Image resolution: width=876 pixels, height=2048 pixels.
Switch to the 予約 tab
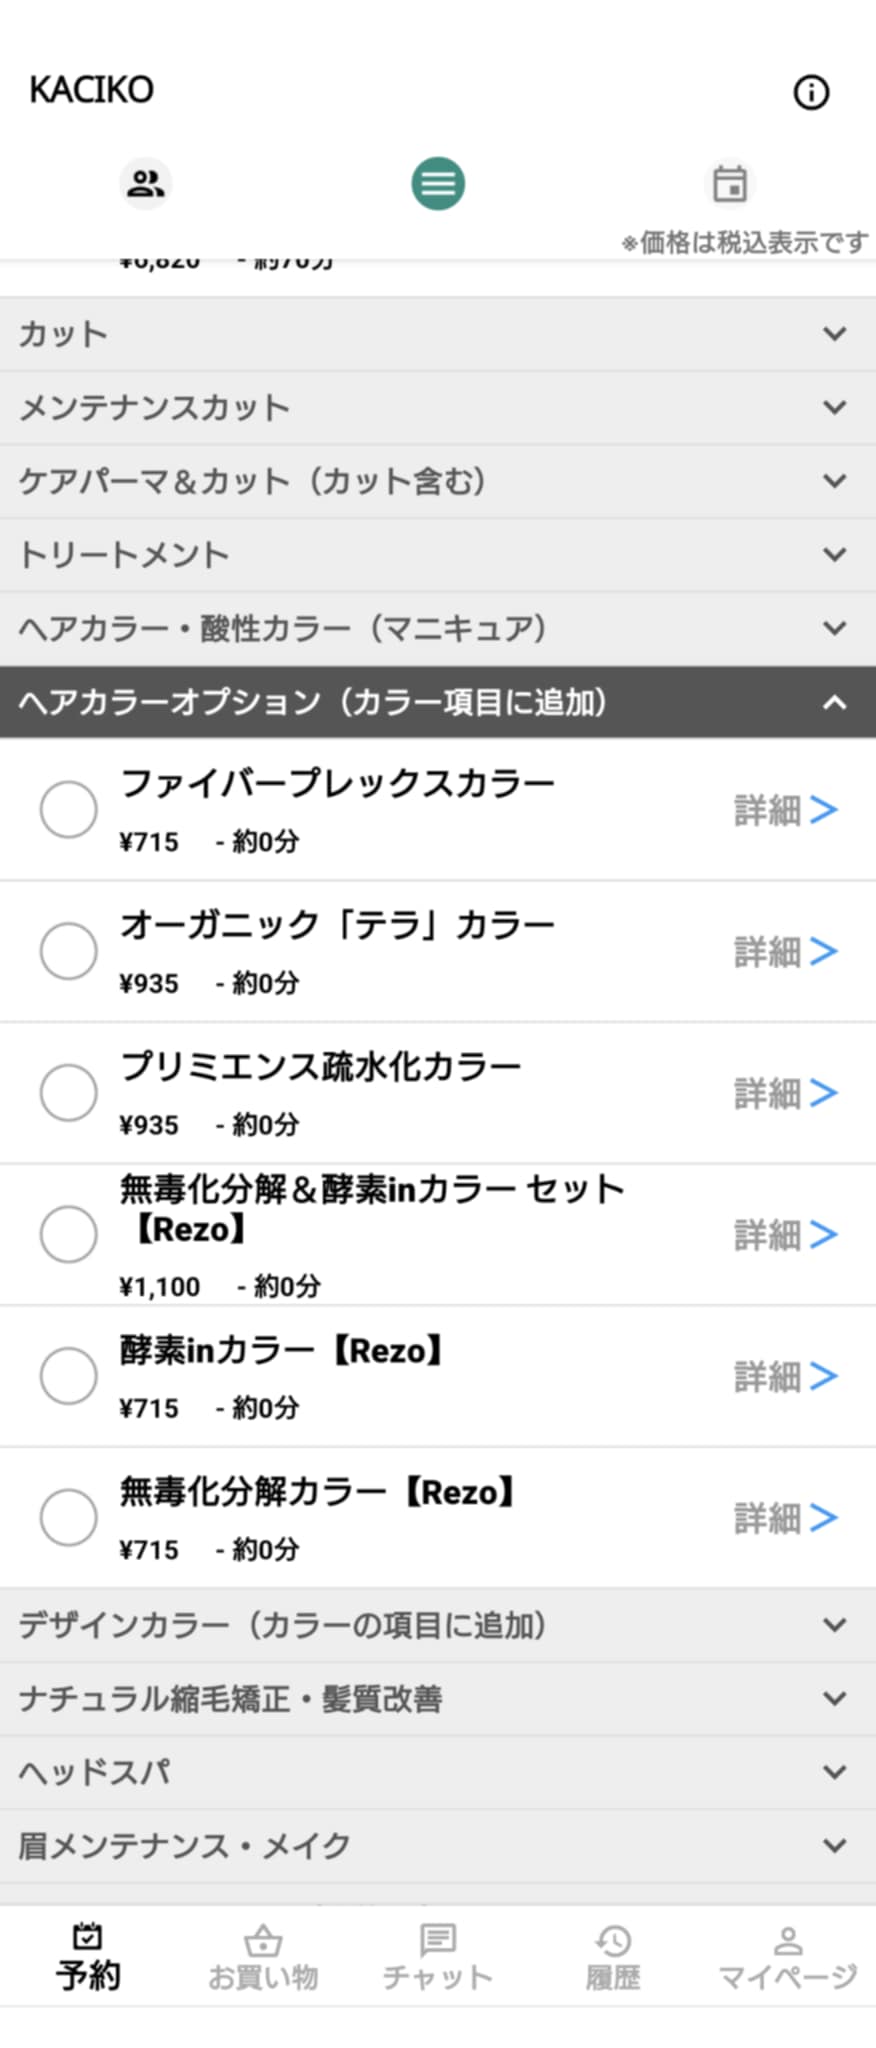tap(88, 1957)
